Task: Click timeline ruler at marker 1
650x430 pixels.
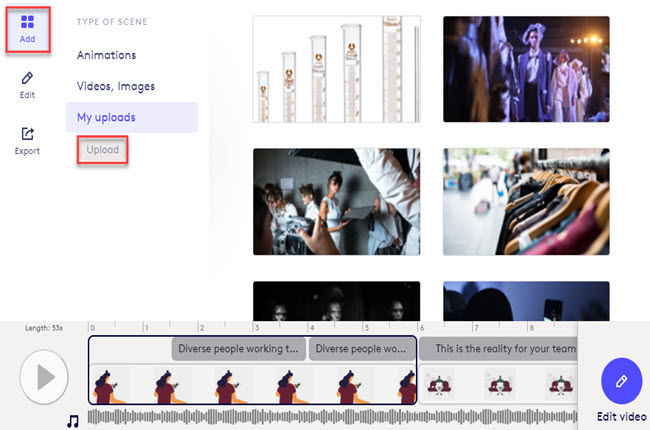Action: pos(146,327)
